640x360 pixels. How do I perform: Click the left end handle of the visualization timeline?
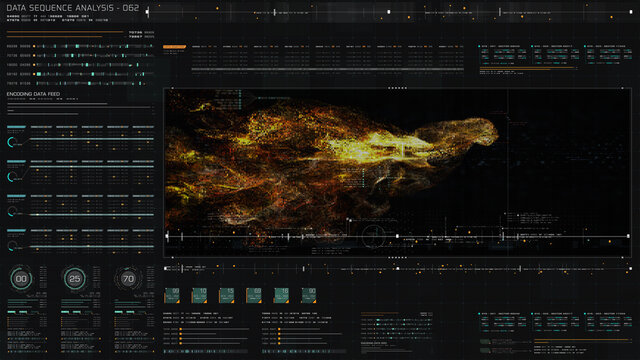click(167, 236)
